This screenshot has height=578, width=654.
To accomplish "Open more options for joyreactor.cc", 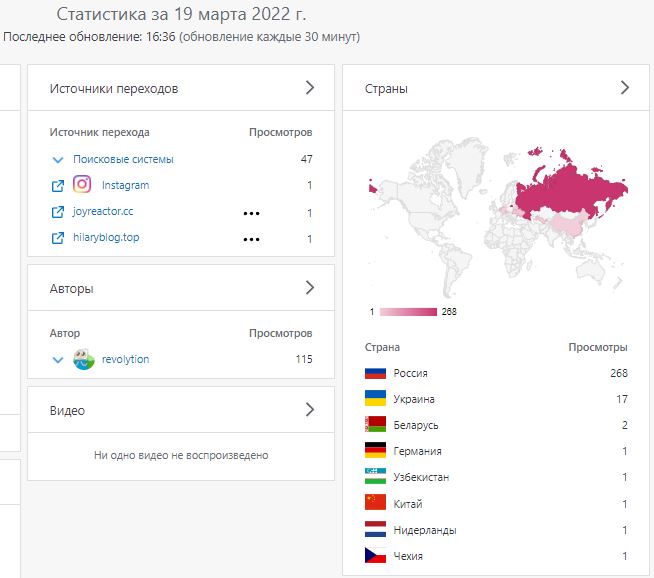I will point(252,213).
